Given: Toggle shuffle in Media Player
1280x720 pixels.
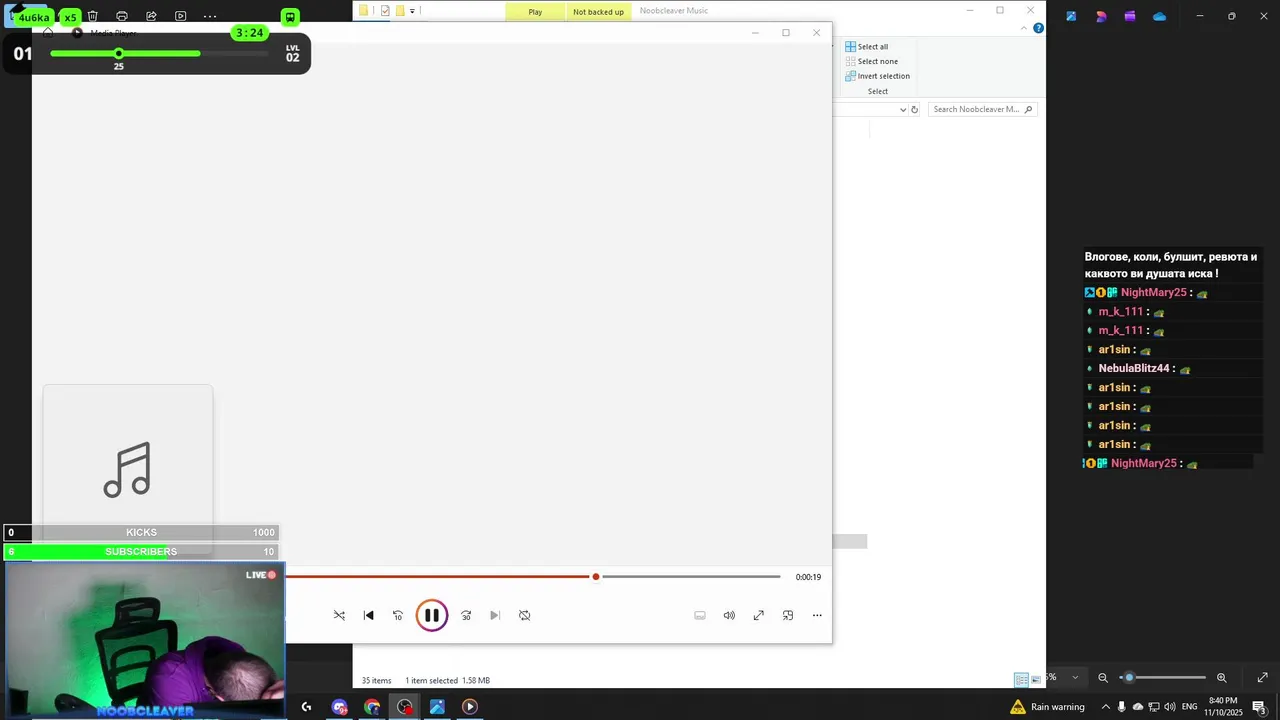Looking at the screenshot, I should click(x=339, y=615).
